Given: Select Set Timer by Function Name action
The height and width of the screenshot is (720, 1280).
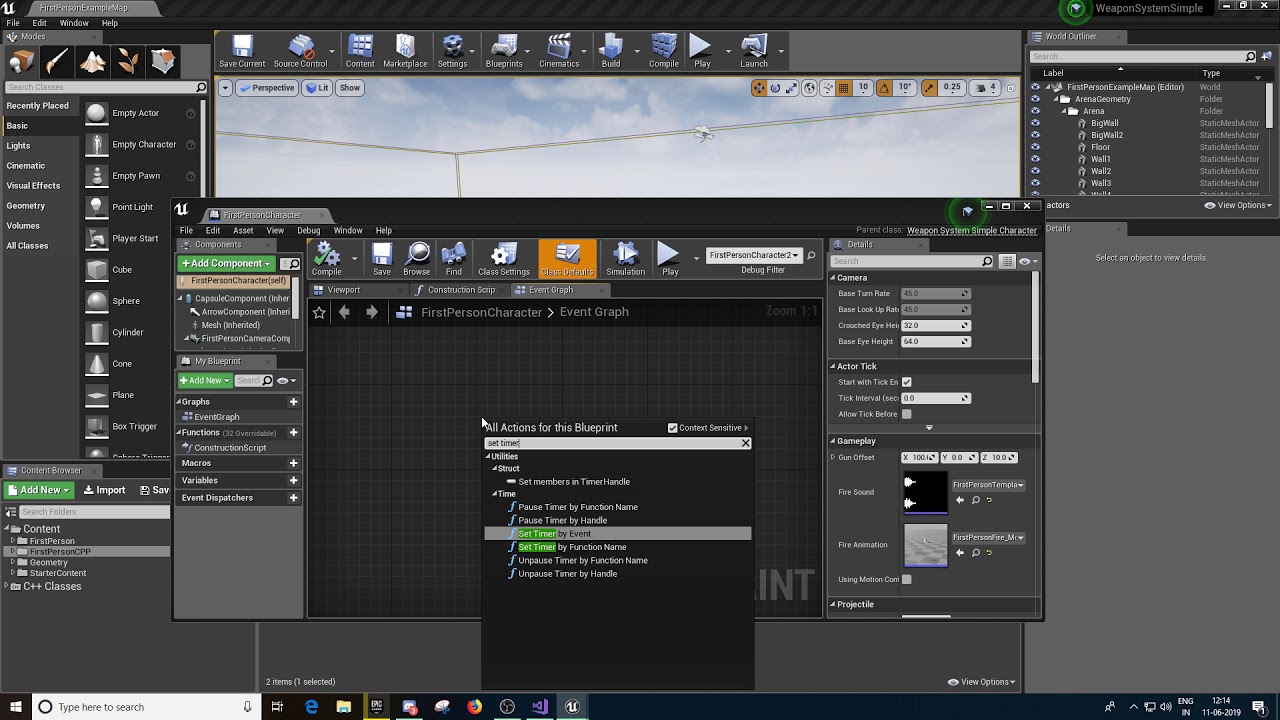Looking at the screenshot, I should coord(617,547).
